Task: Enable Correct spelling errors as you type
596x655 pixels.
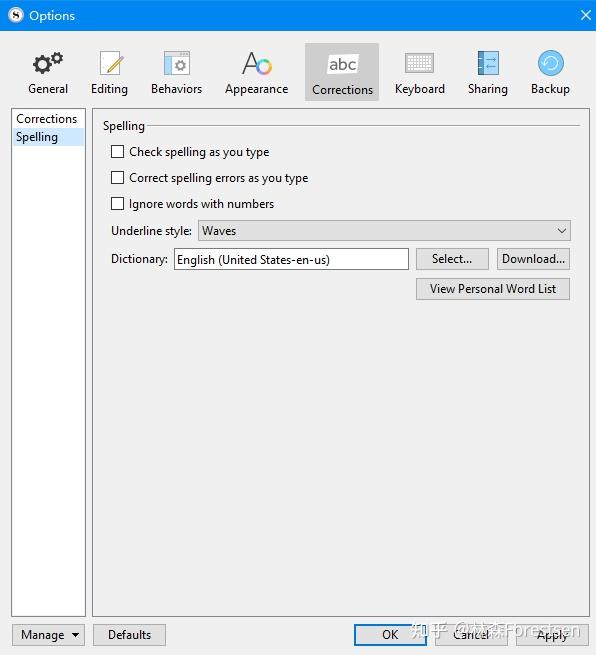Action: [x=117, y=178]
